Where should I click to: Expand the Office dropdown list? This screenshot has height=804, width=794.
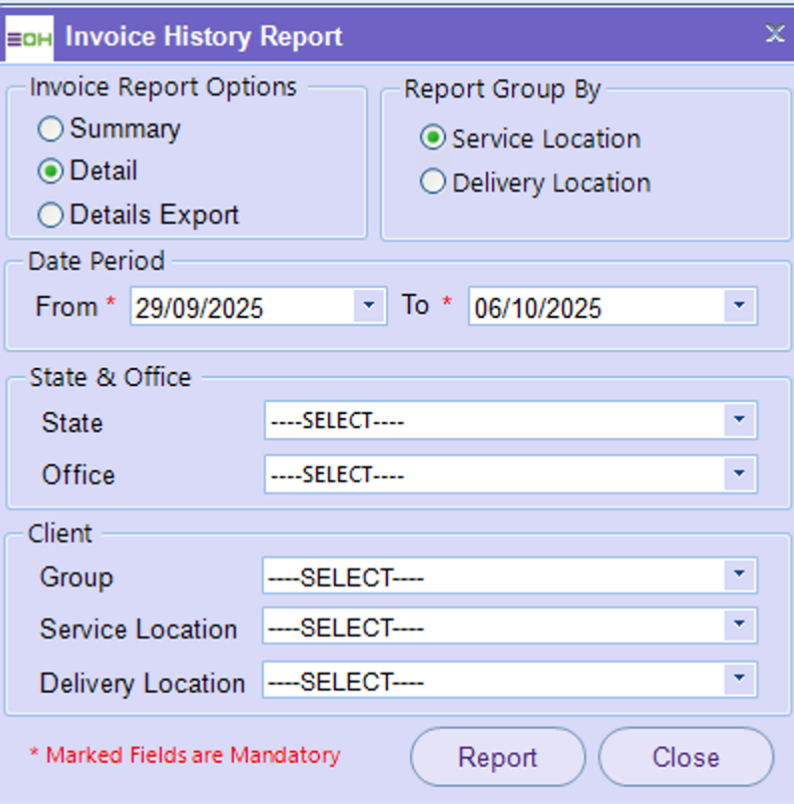click(739, 474)
